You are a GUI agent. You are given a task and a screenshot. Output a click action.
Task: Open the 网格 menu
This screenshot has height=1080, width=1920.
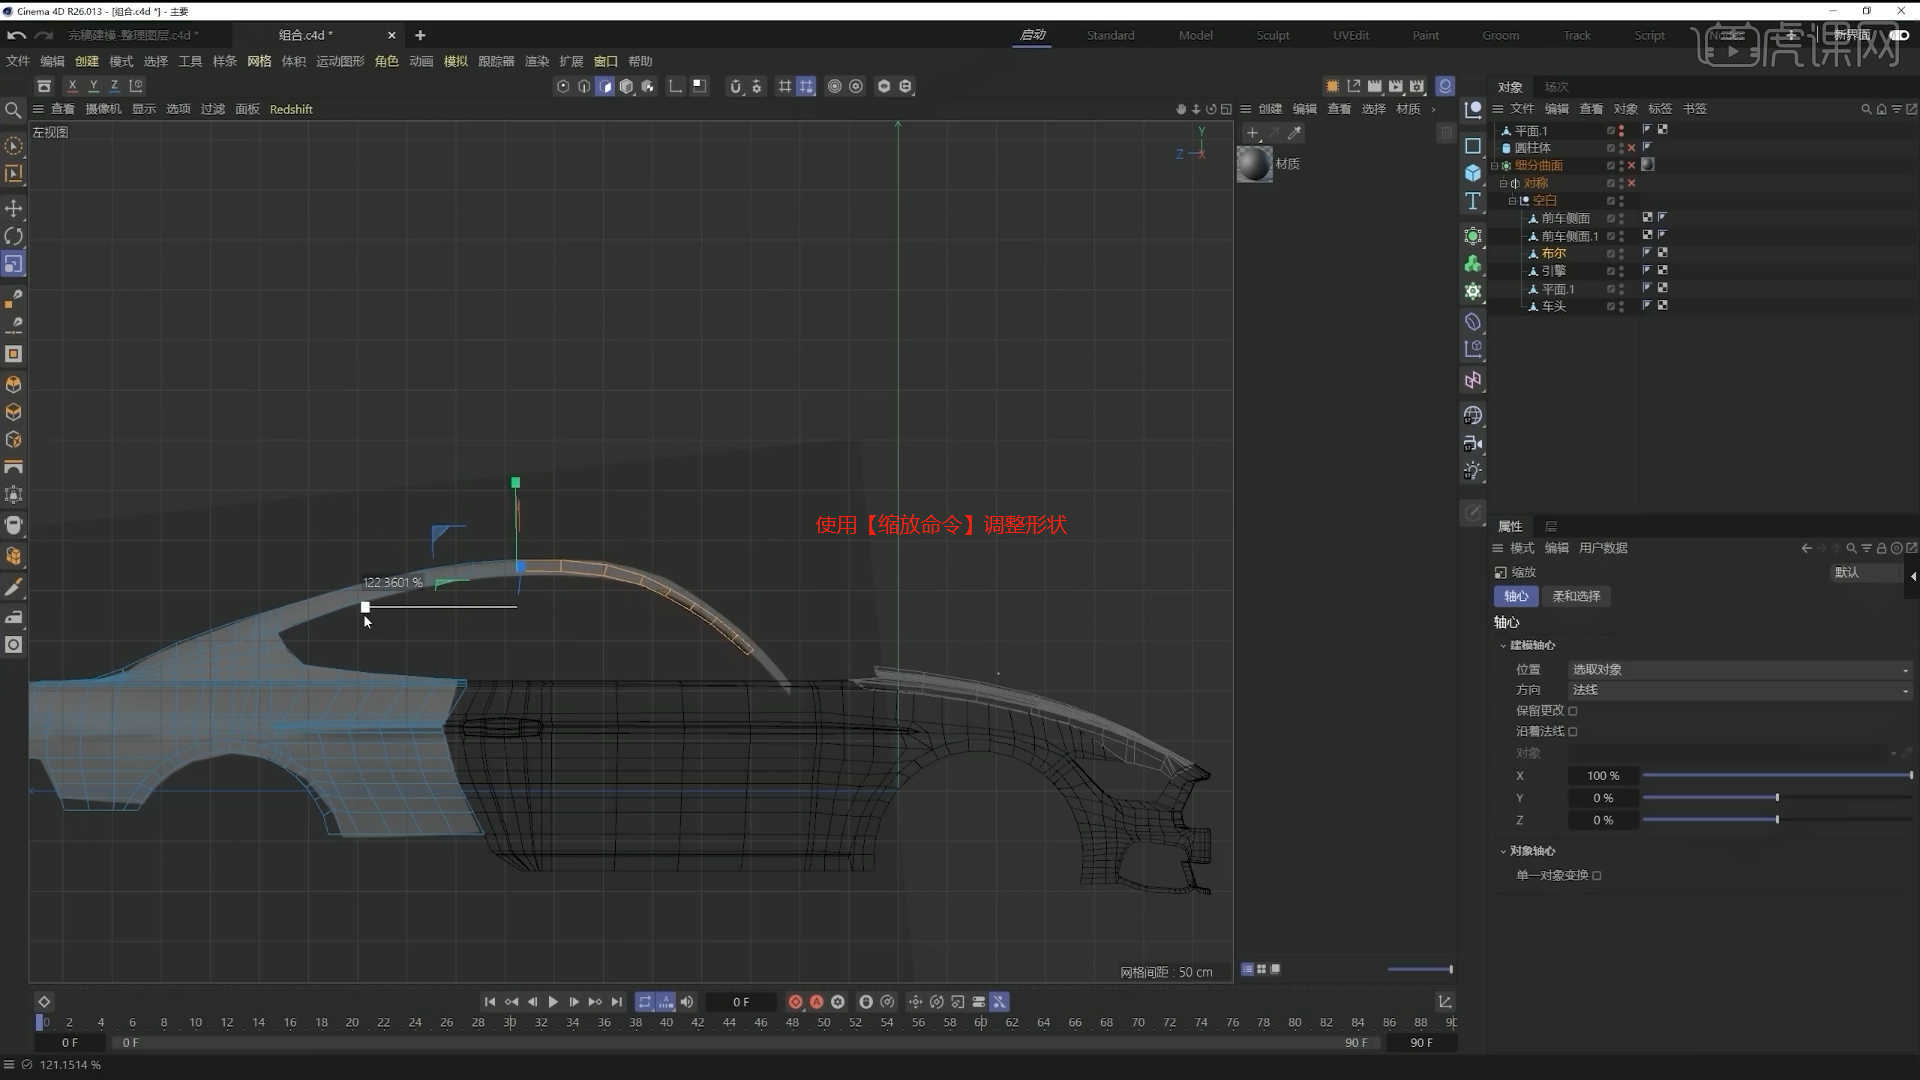pyautogui.click(x=259, y=61)
